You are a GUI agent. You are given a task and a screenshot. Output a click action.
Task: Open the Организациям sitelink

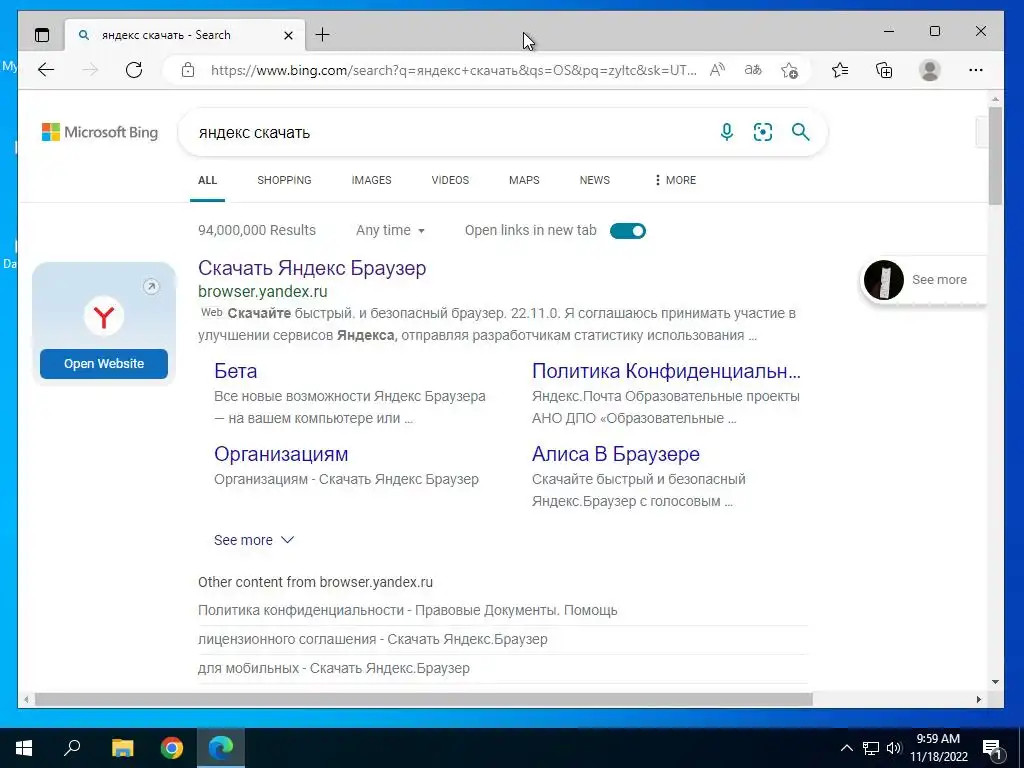pos(281,454)
